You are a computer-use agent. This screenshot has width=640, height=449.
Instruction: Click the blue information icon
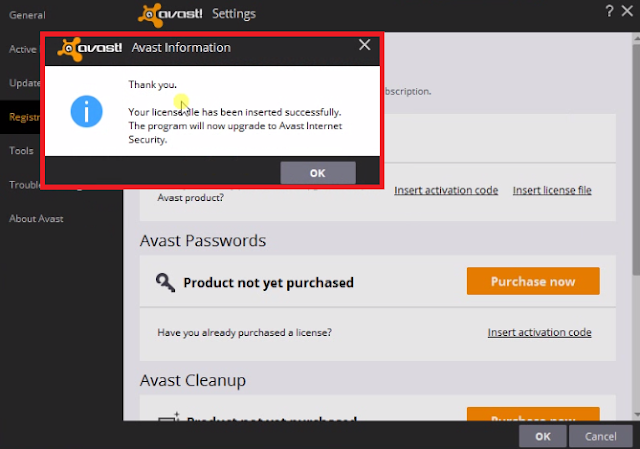tap(86, 111)
